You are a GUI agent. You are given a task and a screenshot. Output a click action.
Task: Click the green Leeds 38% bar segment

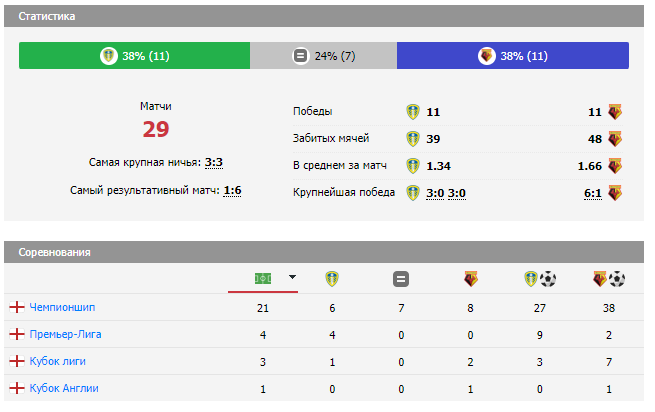click(134, 56)
